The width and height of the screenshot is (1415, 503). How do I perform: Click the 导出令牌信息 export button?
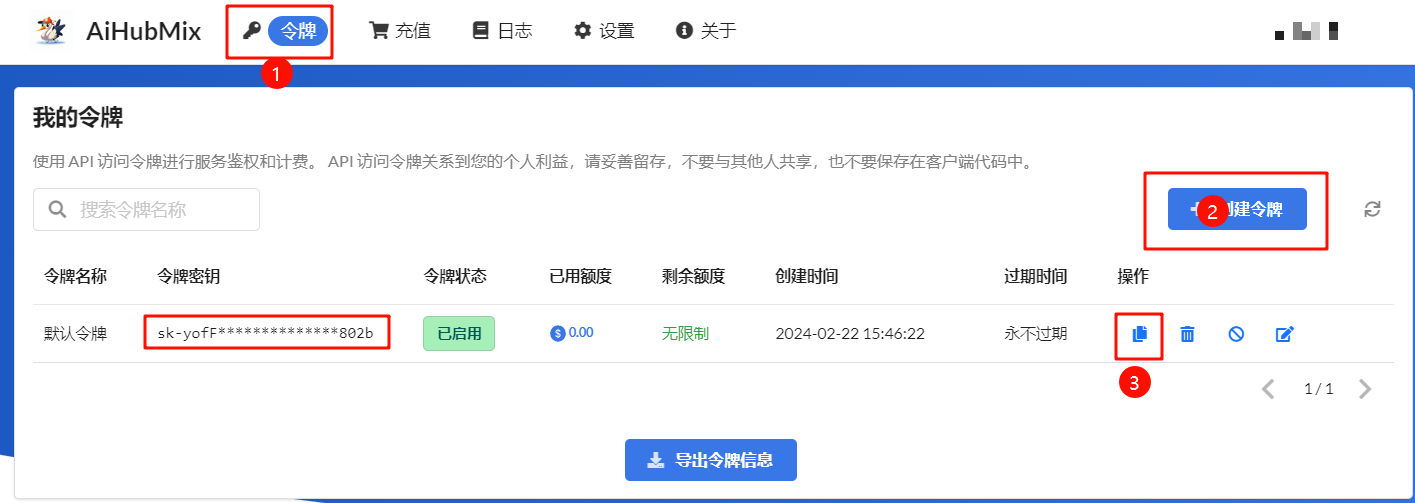(710, 460)
